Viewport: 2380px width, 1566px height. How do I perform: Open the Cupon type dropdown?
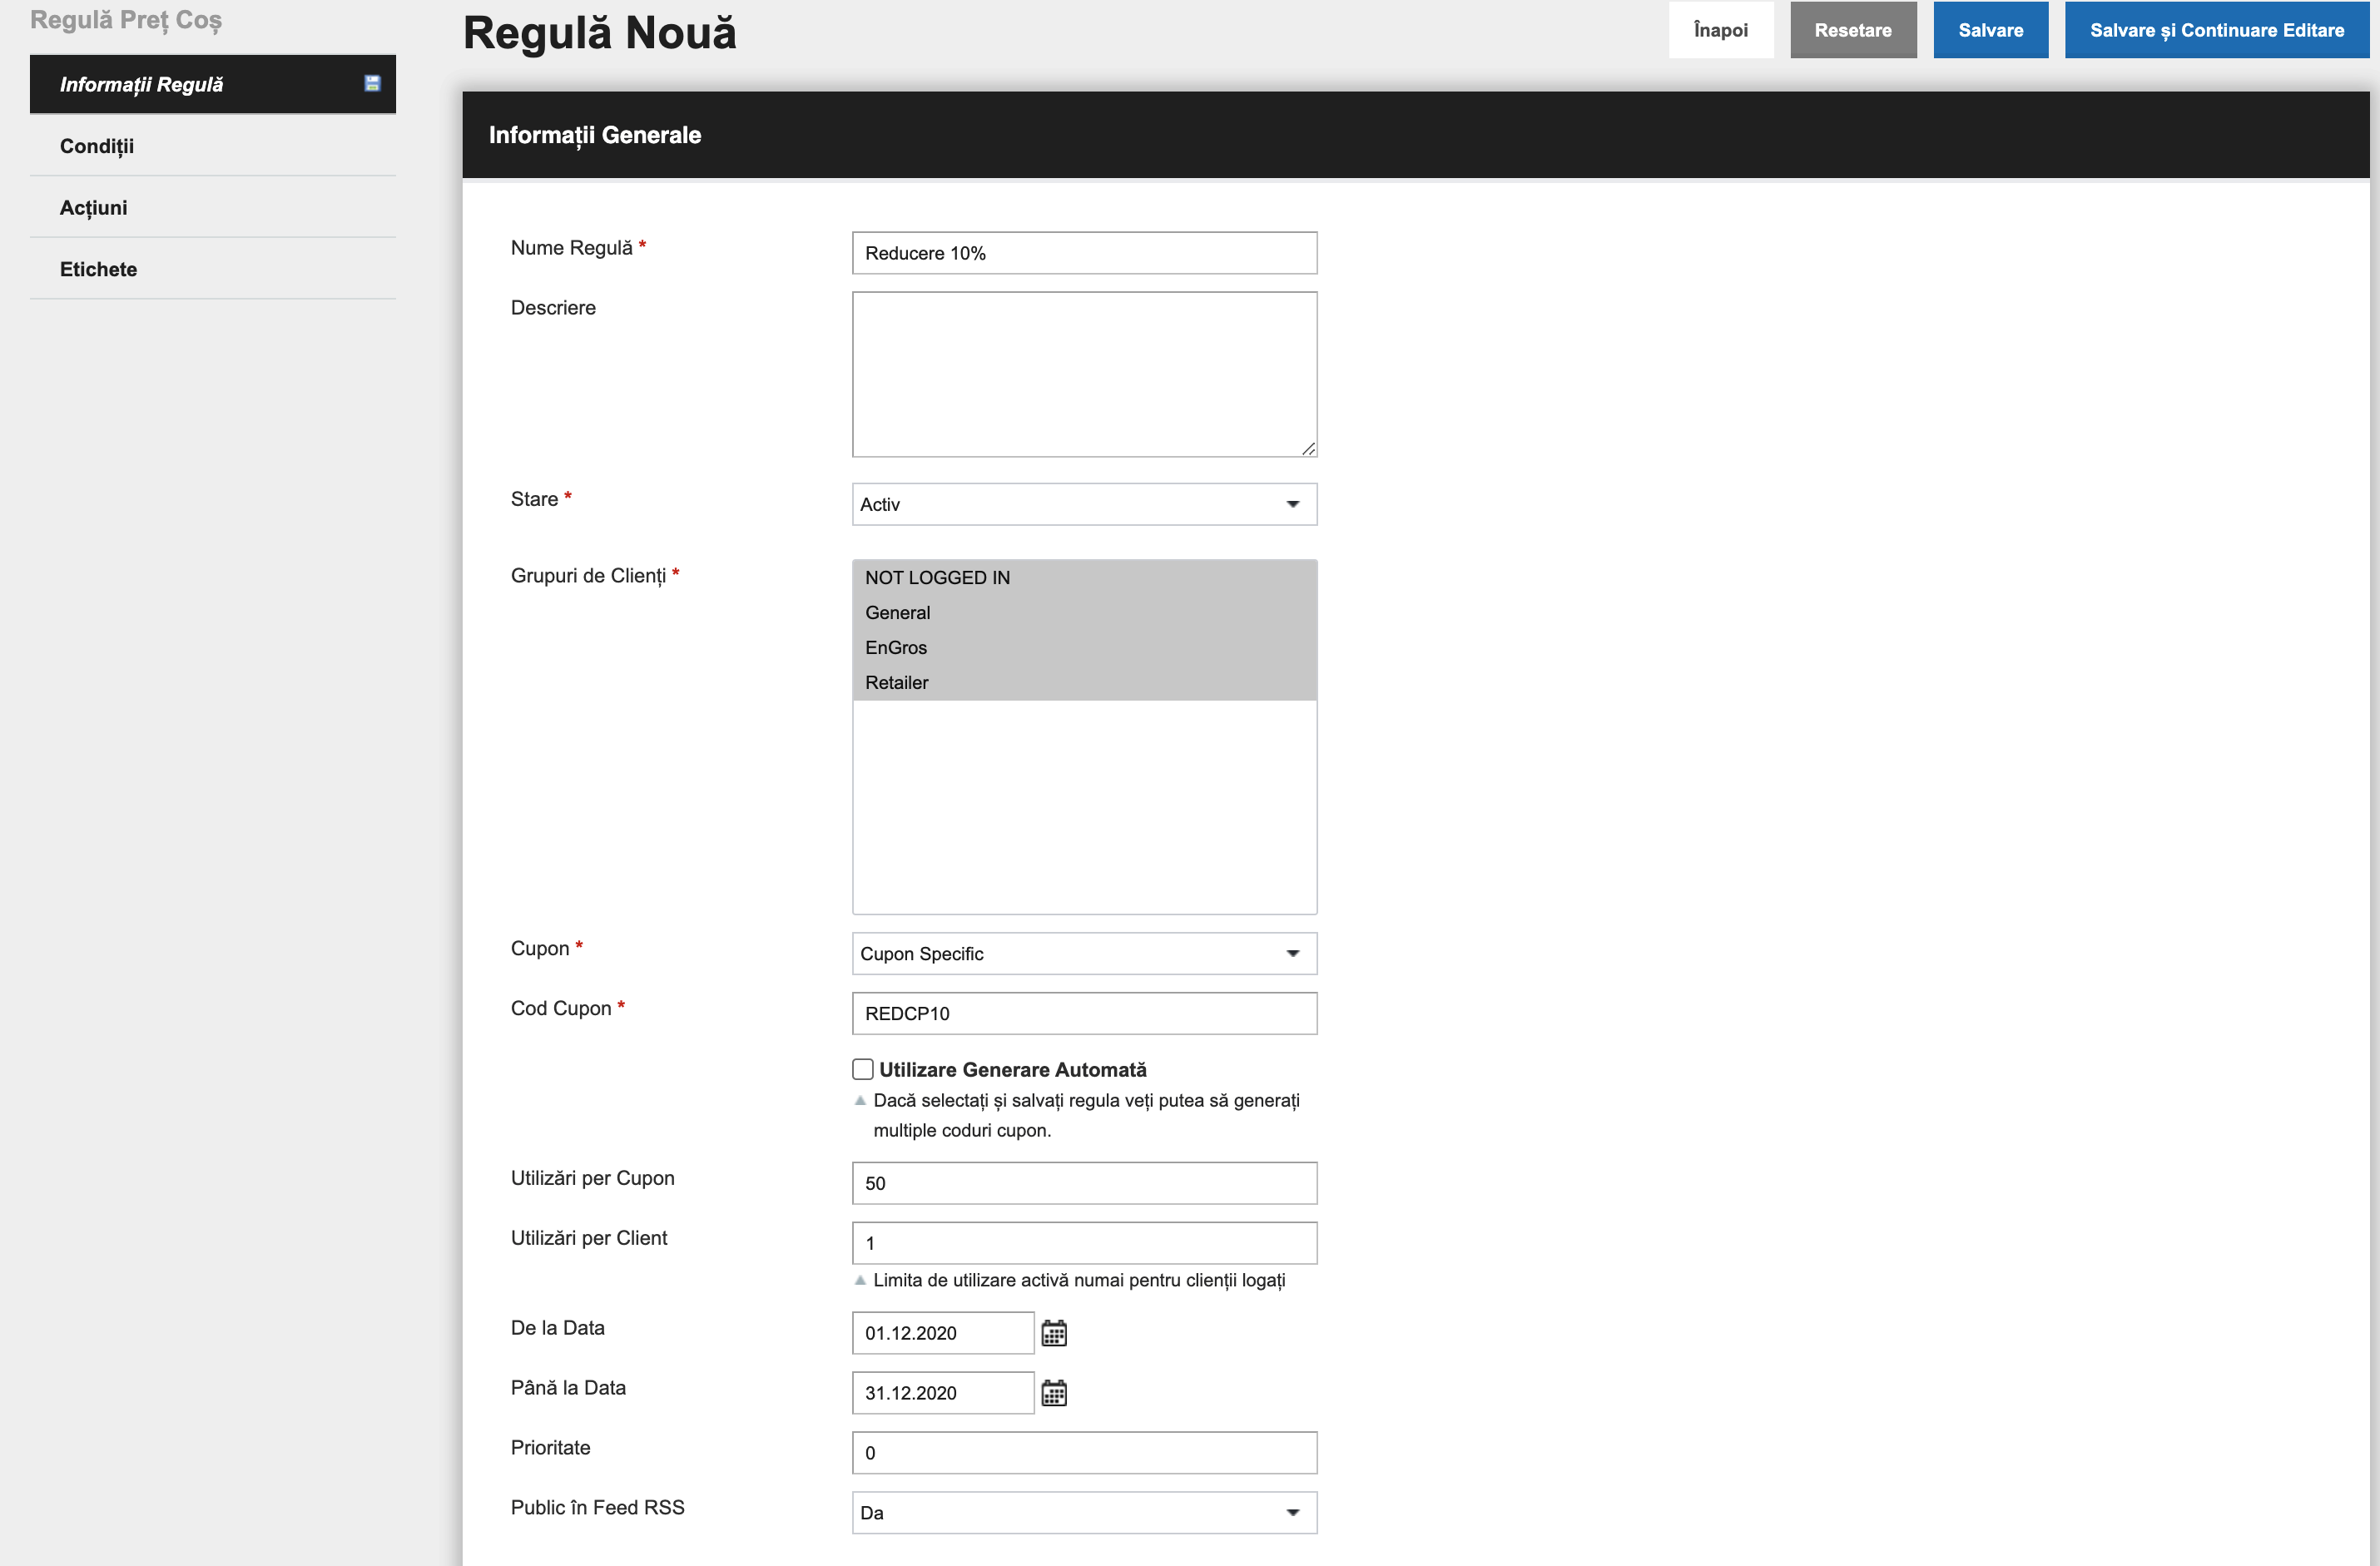point(1084,953)
